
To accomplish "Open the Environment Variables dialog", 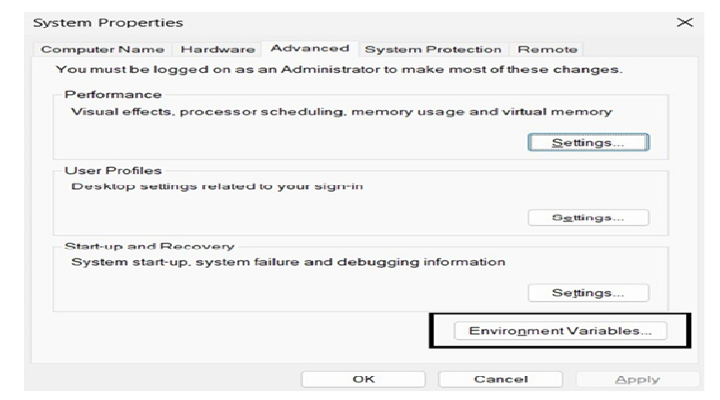I will [x=560, y=330].
